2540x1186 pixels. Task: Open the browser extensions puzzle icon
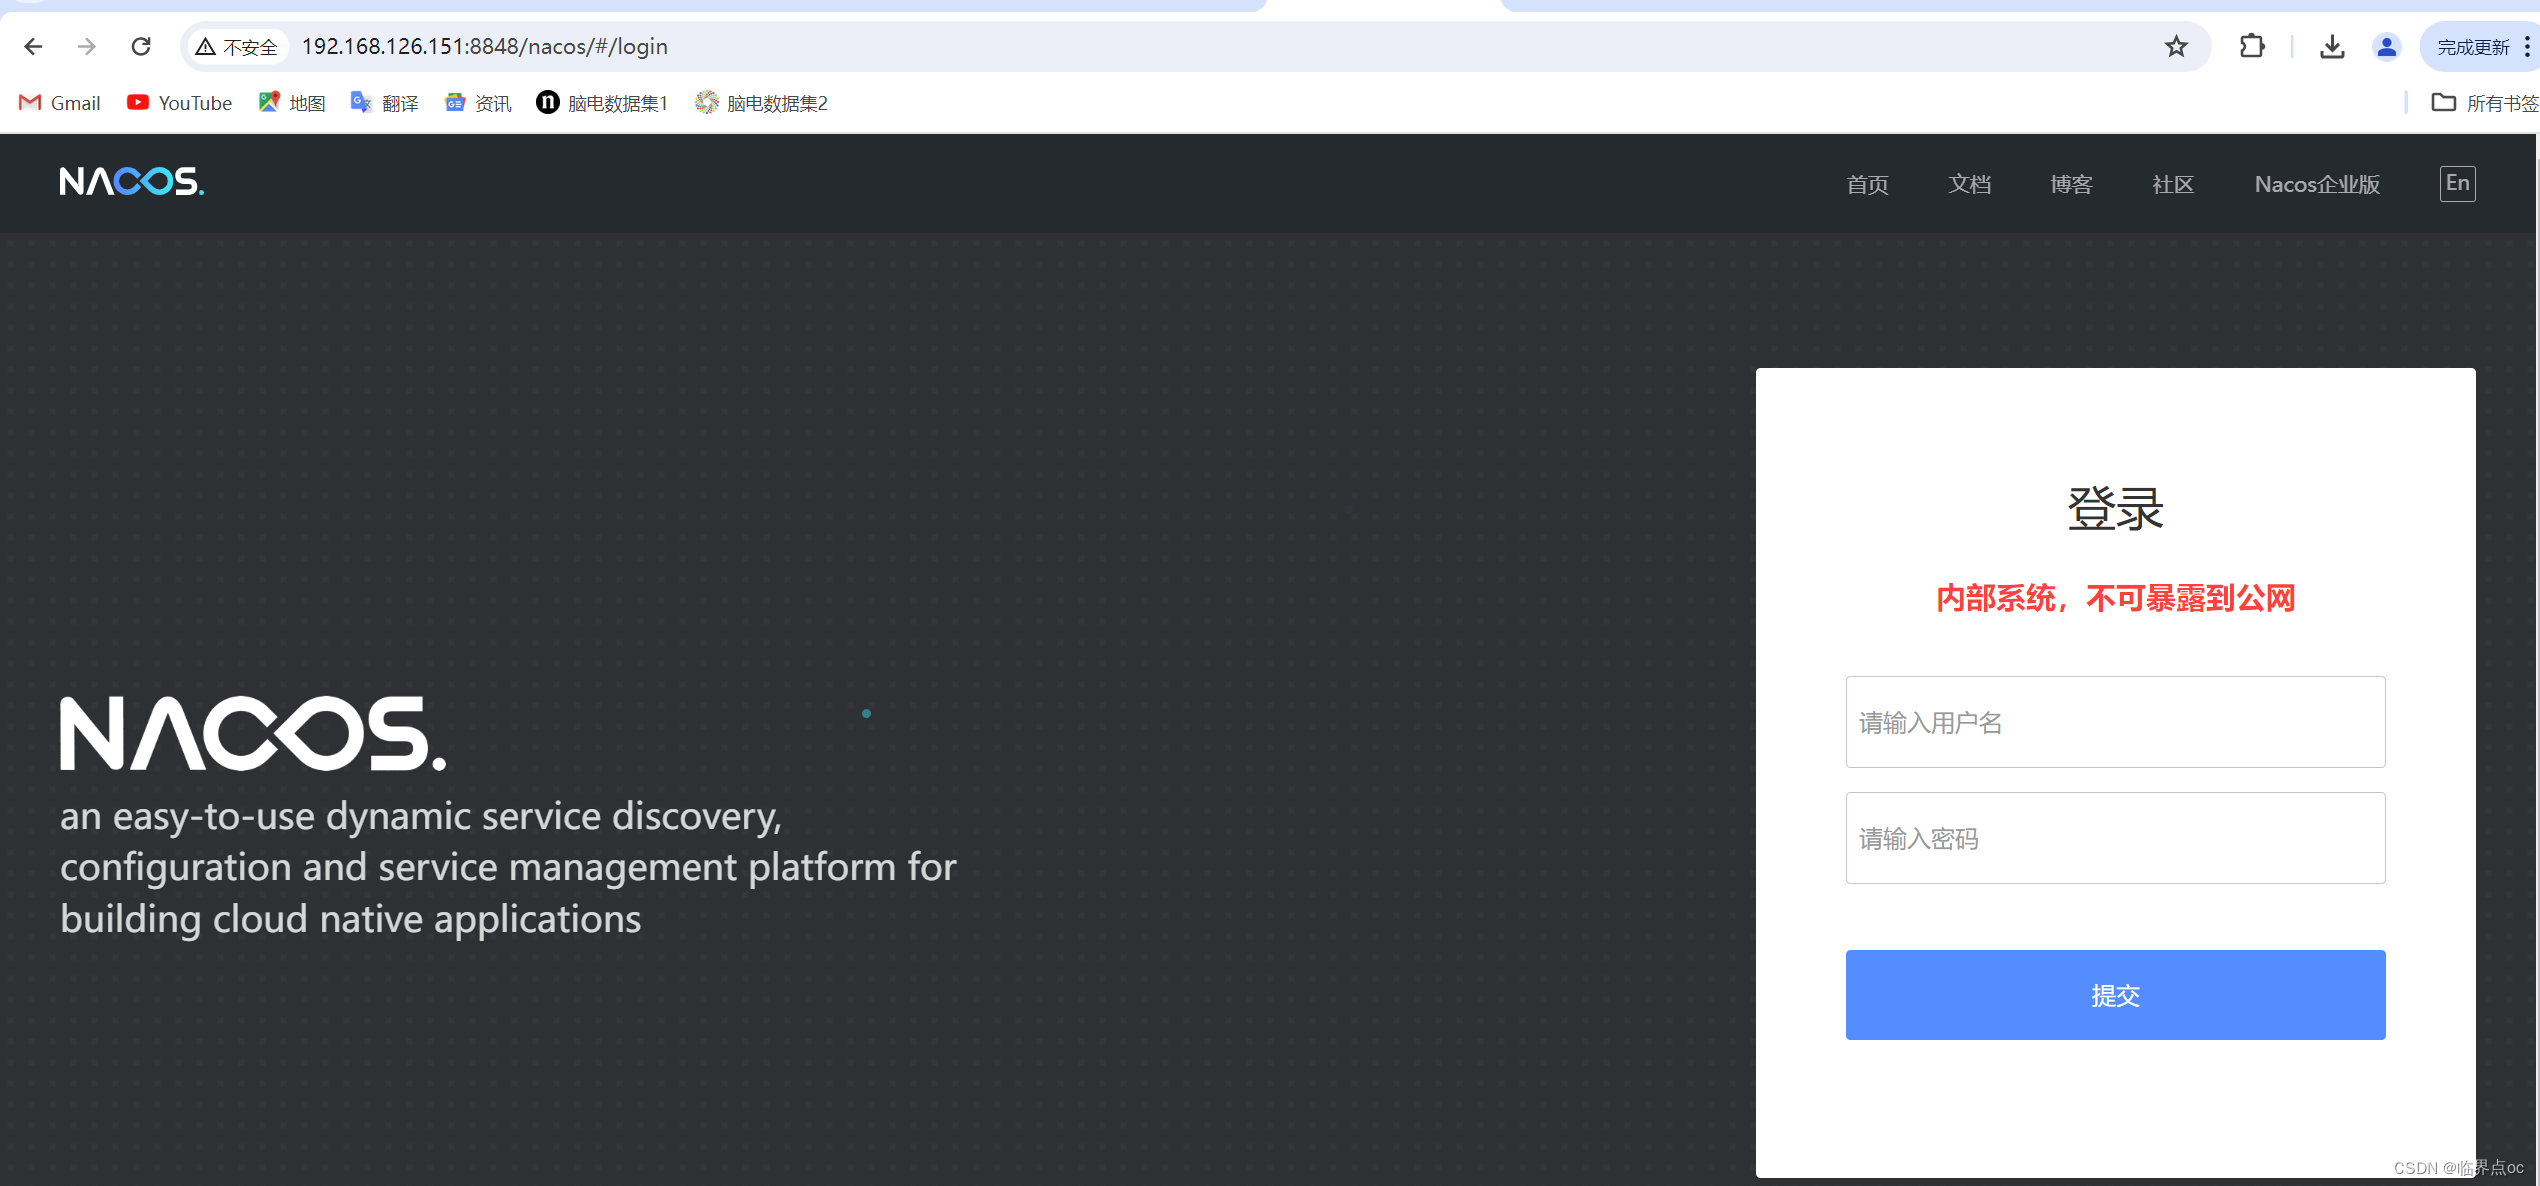click(2252, 46)
